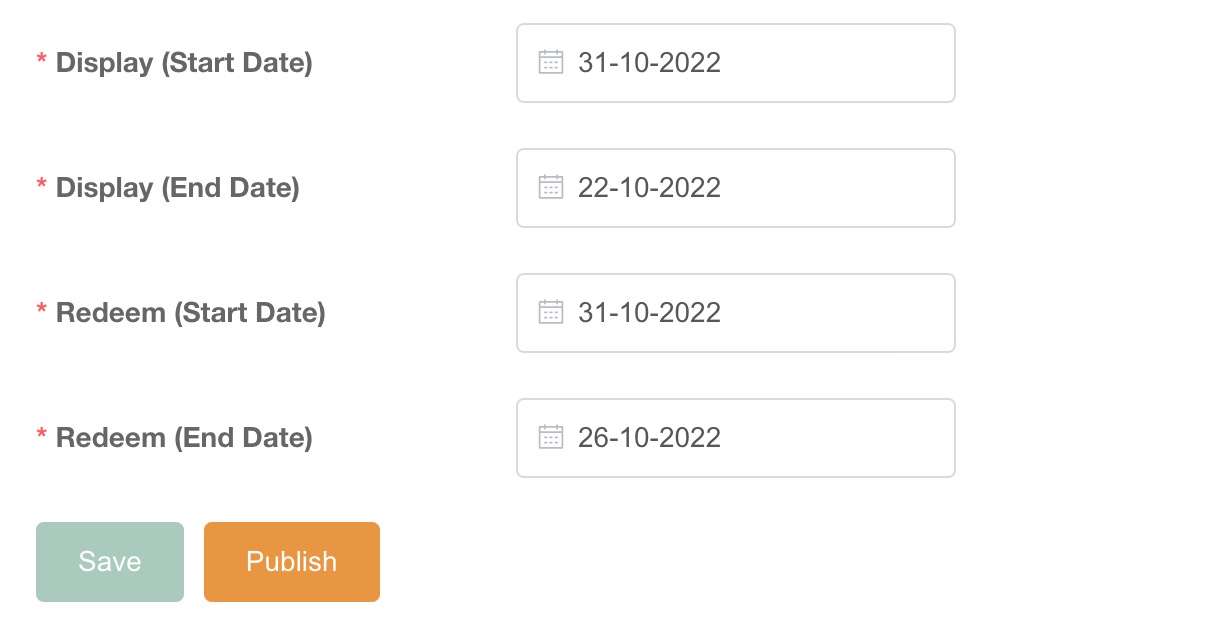This screenshot has height=630, width=1228.
Task: Click the "Redeem (Start Date)" label text
Action: coord(191,313)
